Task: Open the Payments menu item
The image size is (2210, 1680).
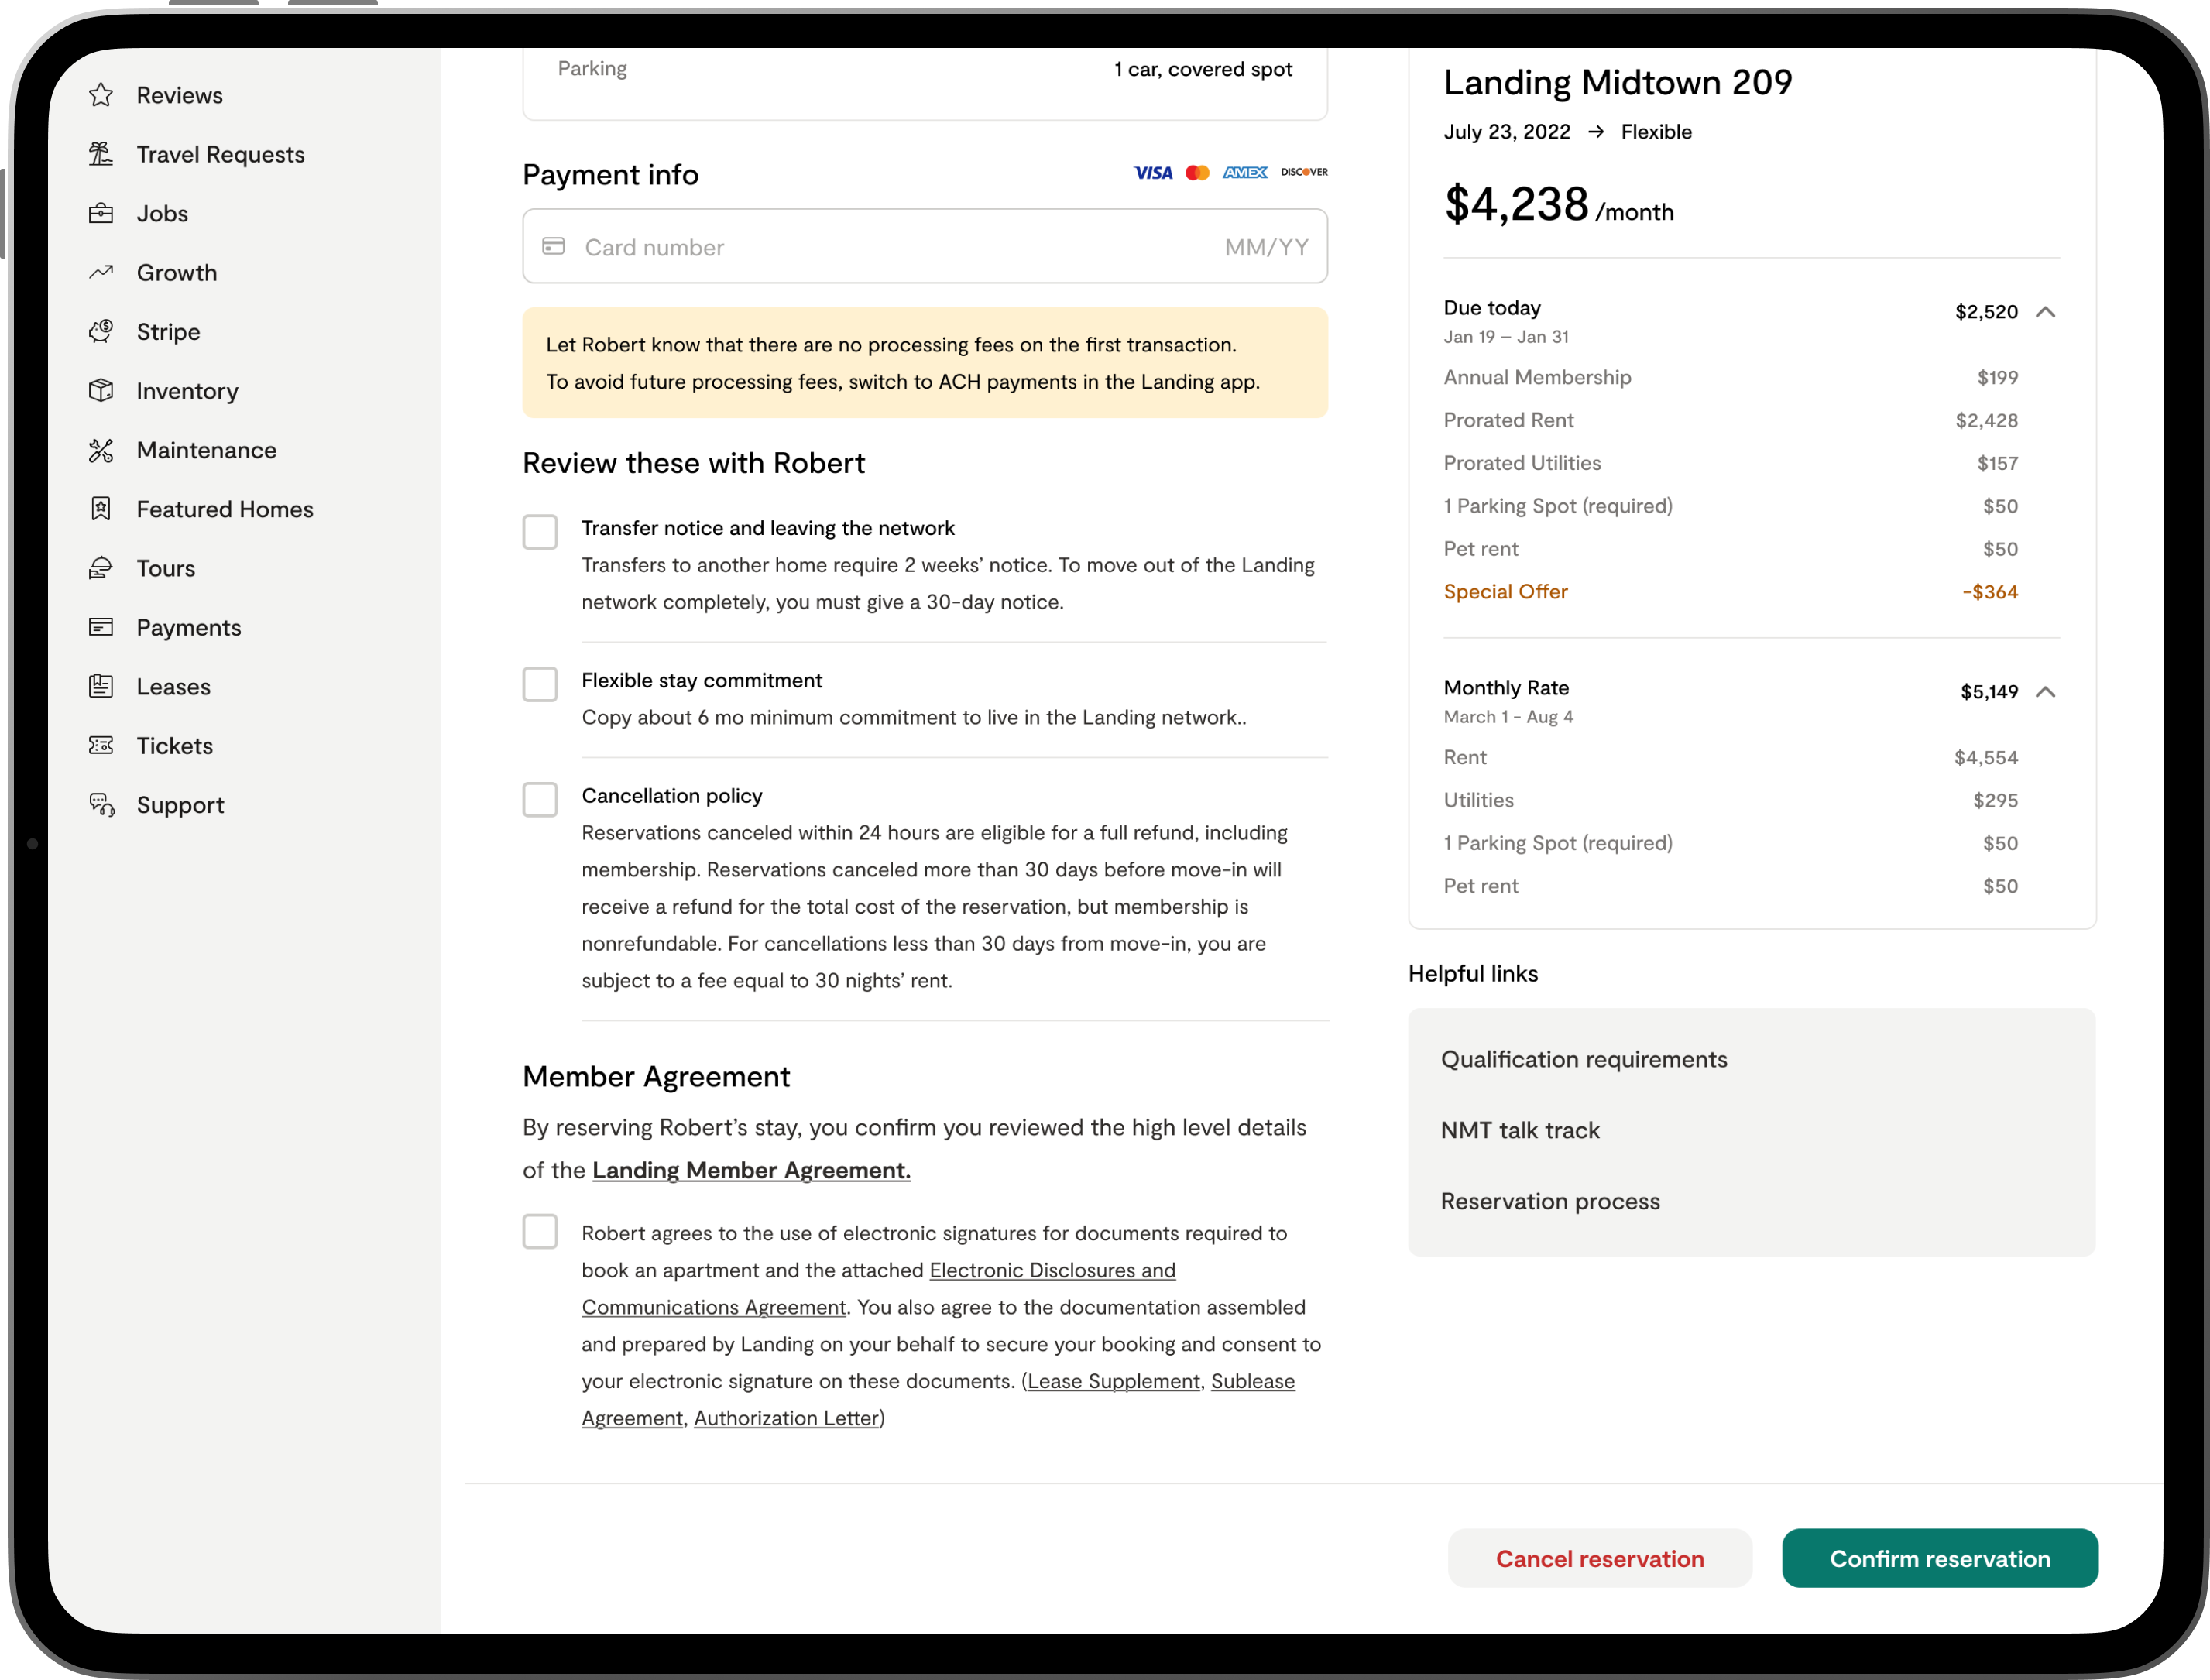Action: (x=188, y=627)
